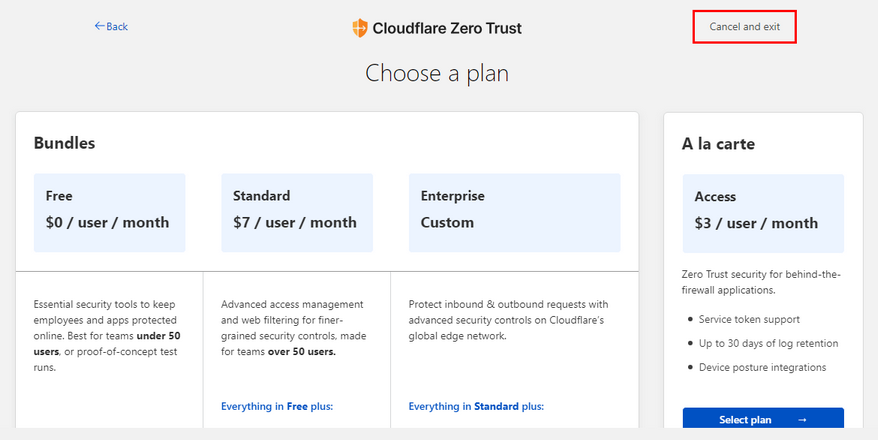This screenshot has width=878, height=440.
Task: Click the Device posture integrations bullet
Action: pos(763,367)
